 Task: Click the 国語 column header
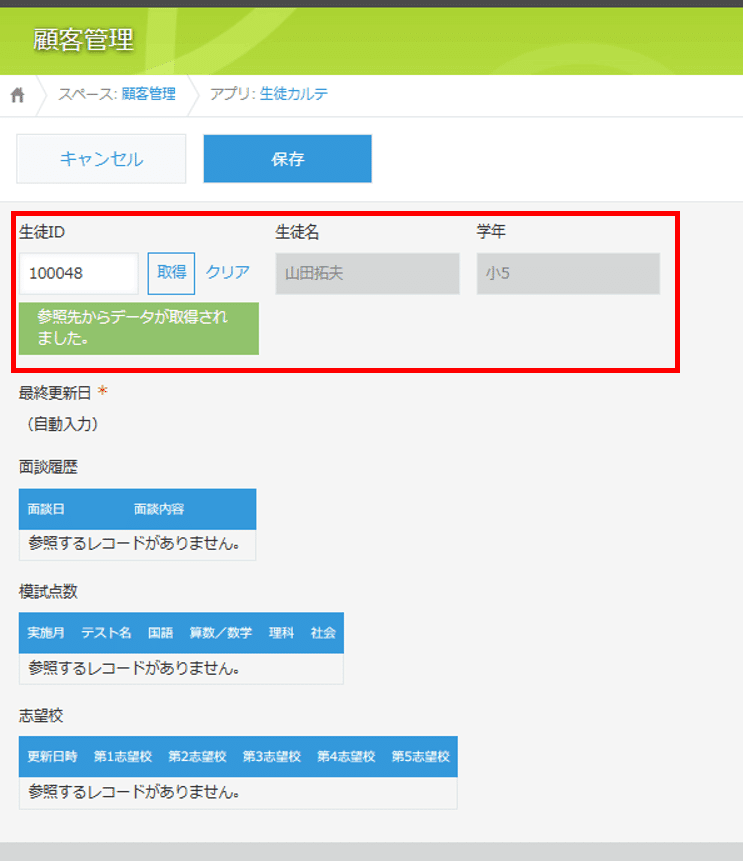pyautogui.click(x=160, y=633)
